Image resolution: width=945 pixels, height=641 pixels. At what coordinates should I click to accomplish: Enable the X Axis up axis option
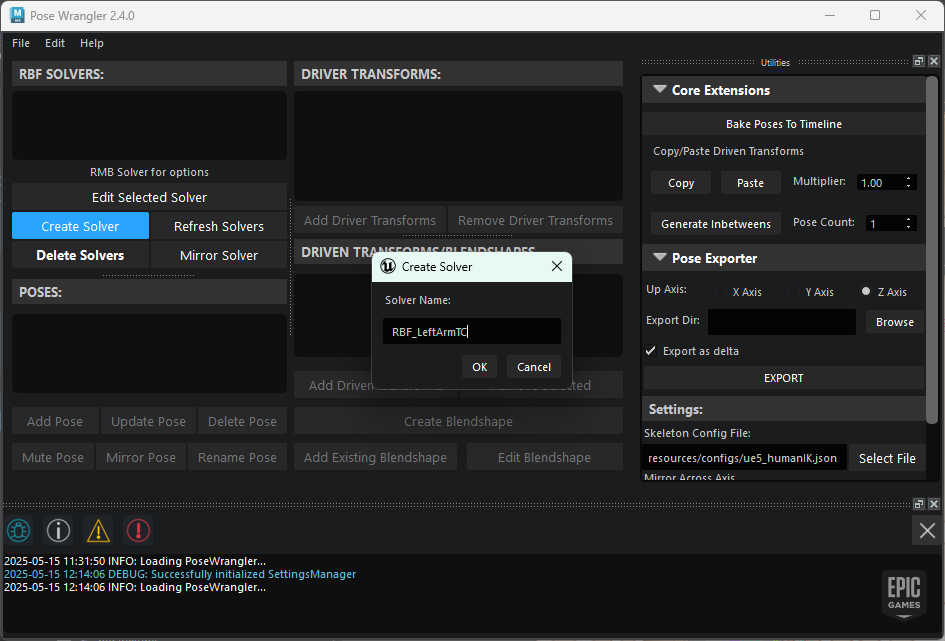[721, 292]
